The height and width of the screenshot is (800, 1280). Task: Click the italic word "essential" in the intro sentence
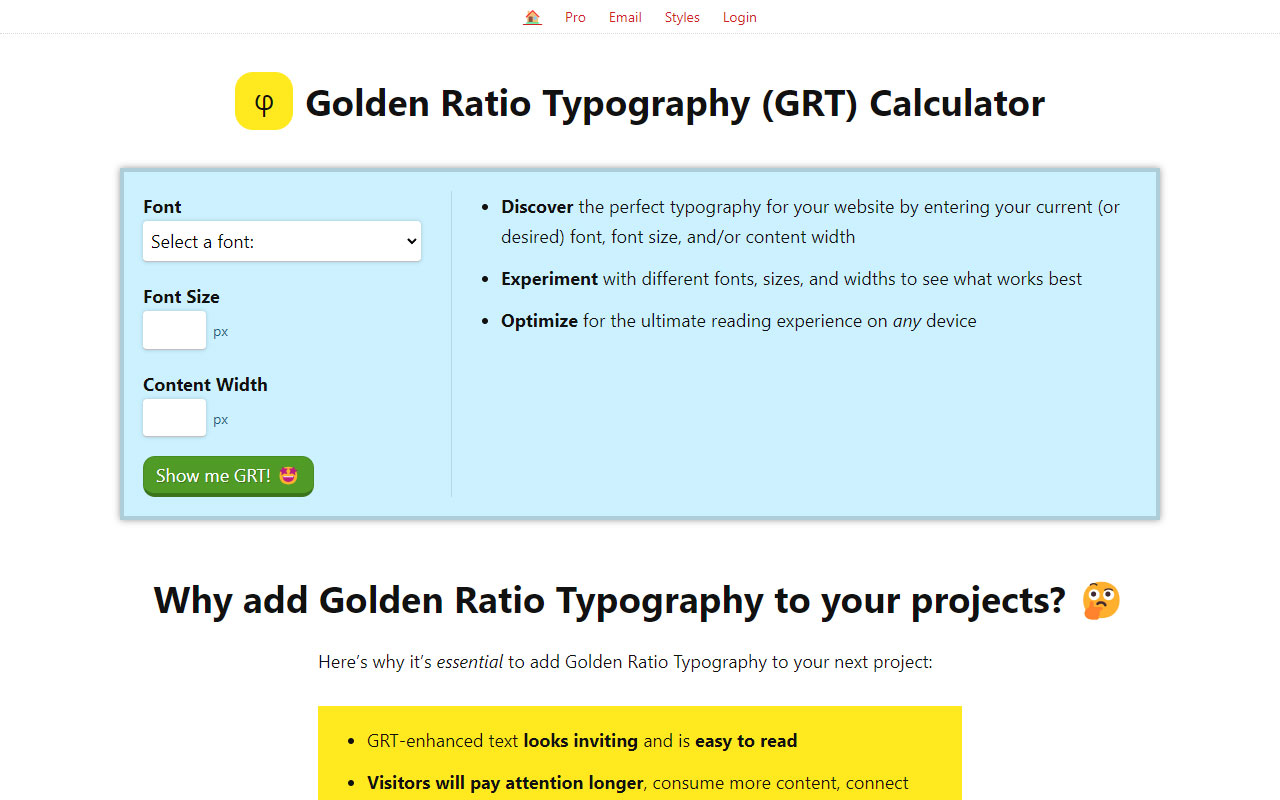pyautogui.click(x=470, y=661)
